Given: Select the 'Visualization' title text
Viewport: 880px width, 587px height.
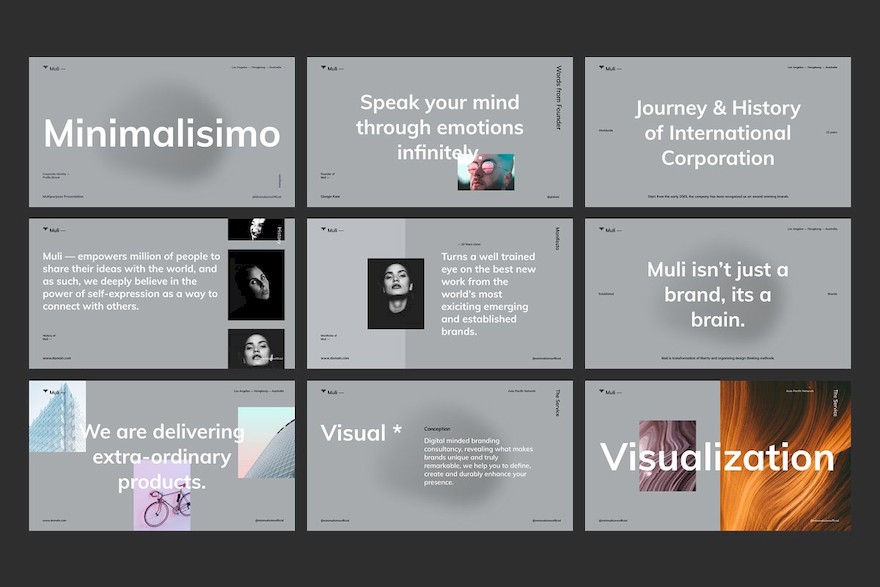Looking at the screenshot, I should click(717, 458).
